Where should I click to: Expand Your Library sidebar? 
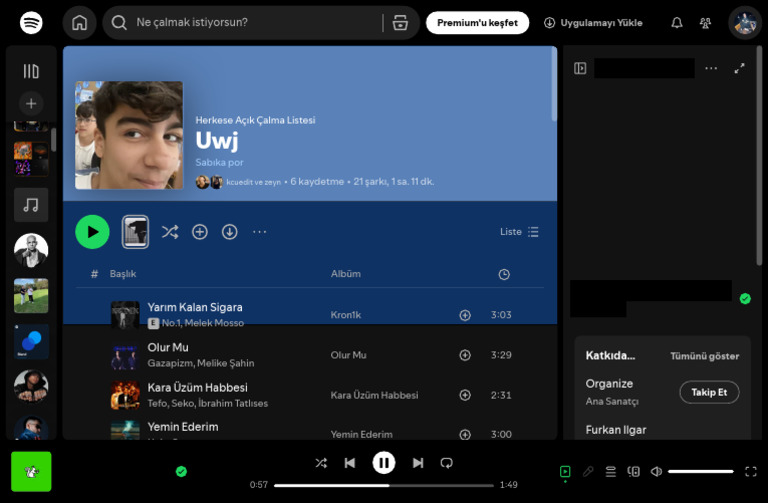pos(31,72)
